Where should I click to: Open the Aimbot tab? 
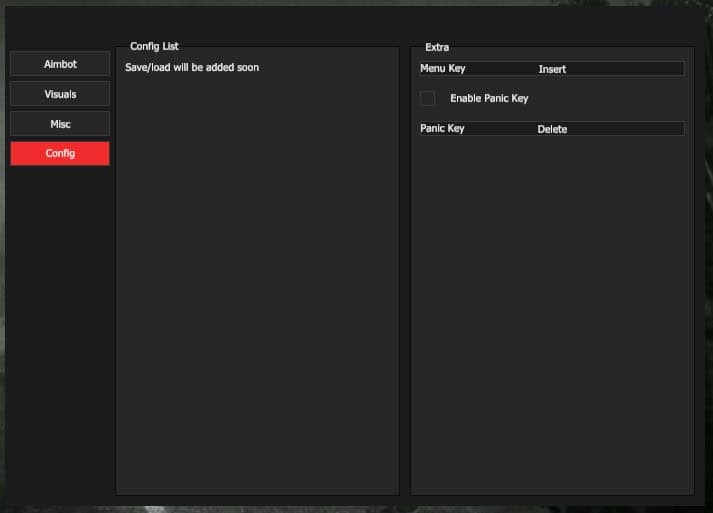60,64
